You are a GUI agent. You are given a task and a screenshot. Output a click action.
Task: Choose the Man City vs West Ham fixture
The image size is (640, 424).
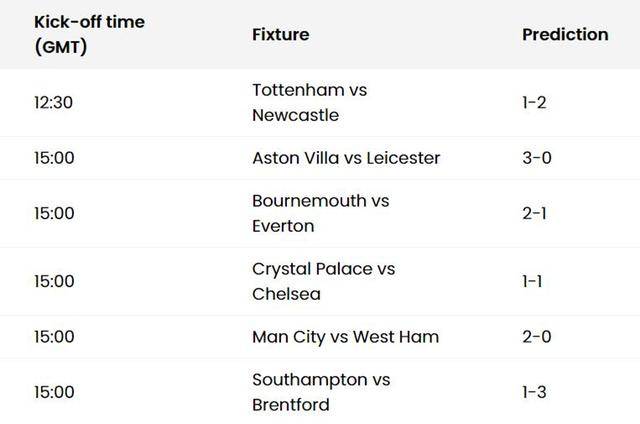point(345,336)
